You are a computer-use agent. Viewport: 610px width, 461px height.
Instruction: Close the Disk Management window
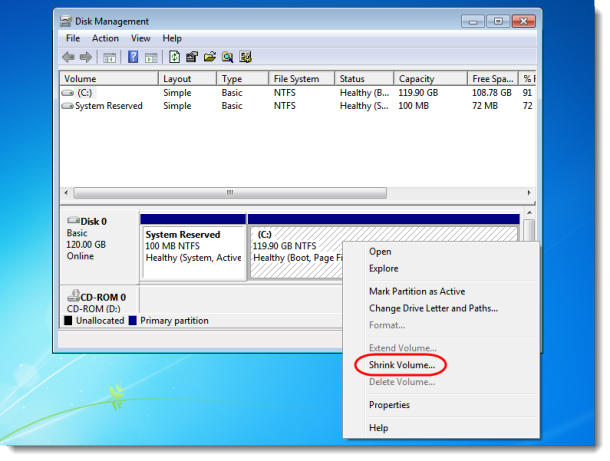tap(524, 21)
